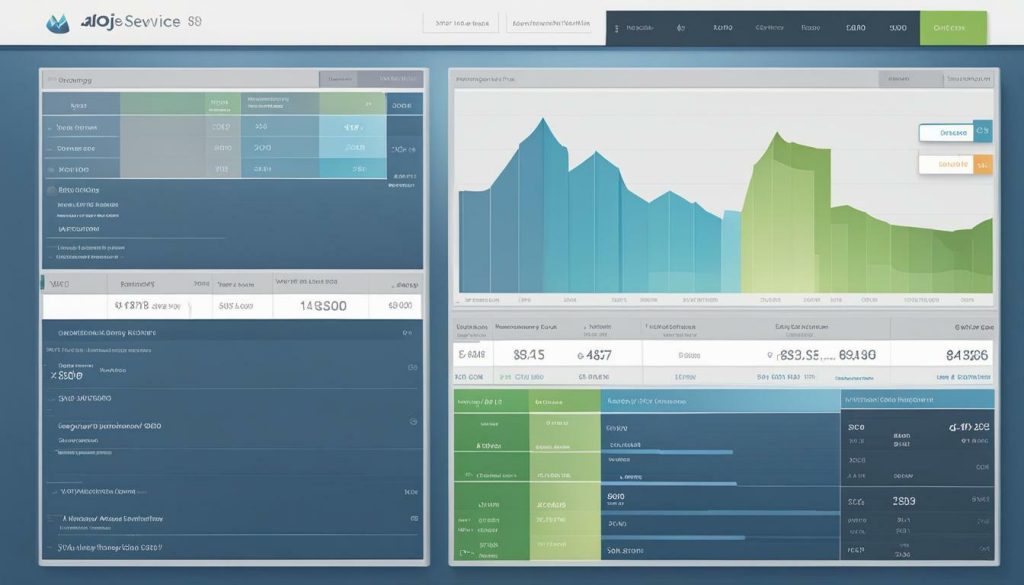This screenshot has height=585, width=1024.
Task: Toggle the blue series legend chip
Action: click(x=945, y=131)
